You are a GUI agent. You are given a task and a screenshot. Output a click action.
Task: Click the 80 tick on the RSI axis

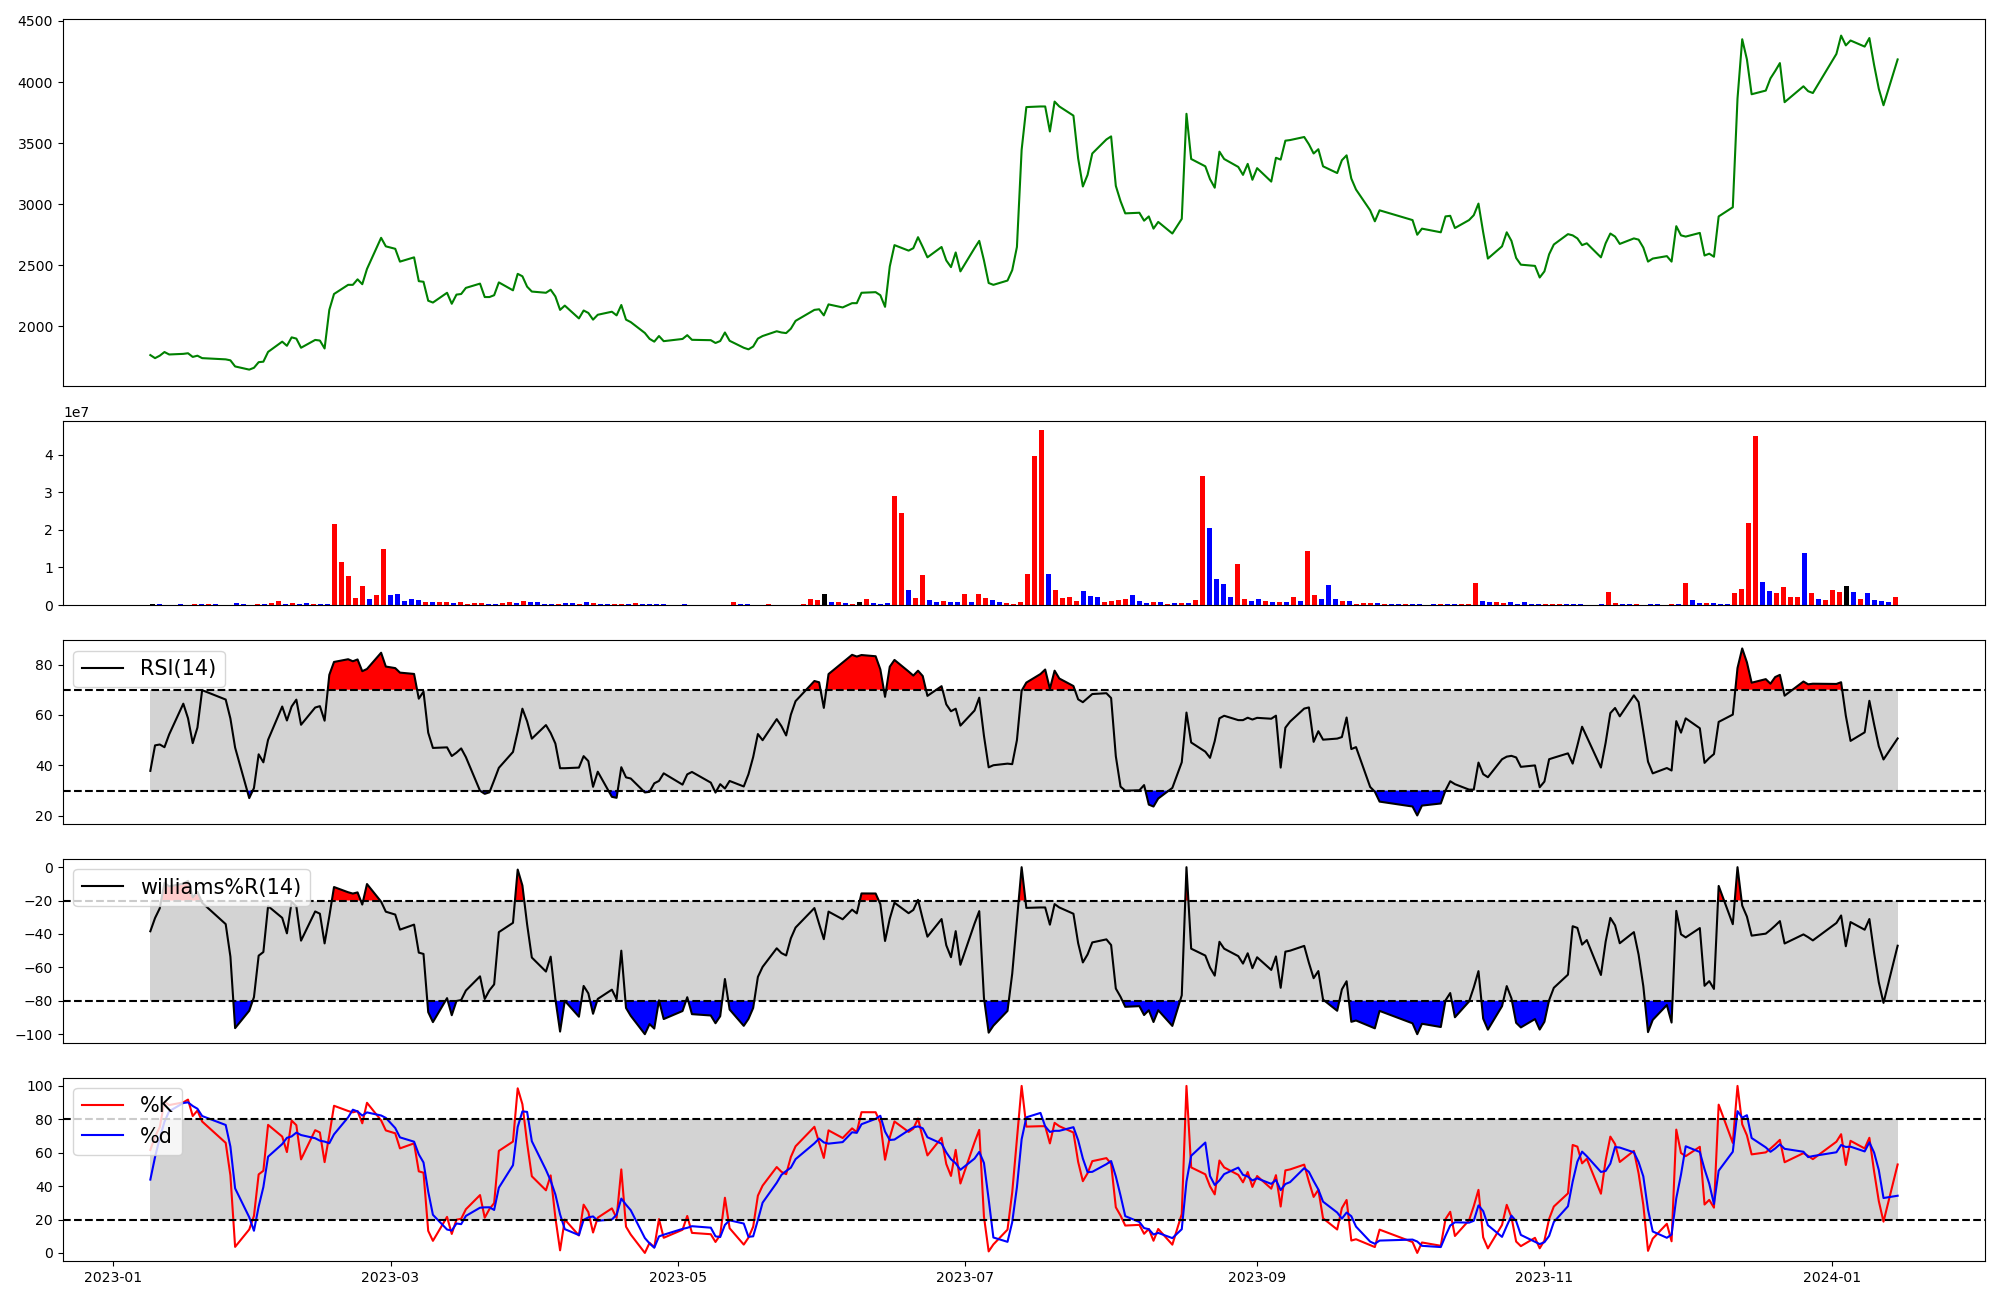(x=44, y=665)
